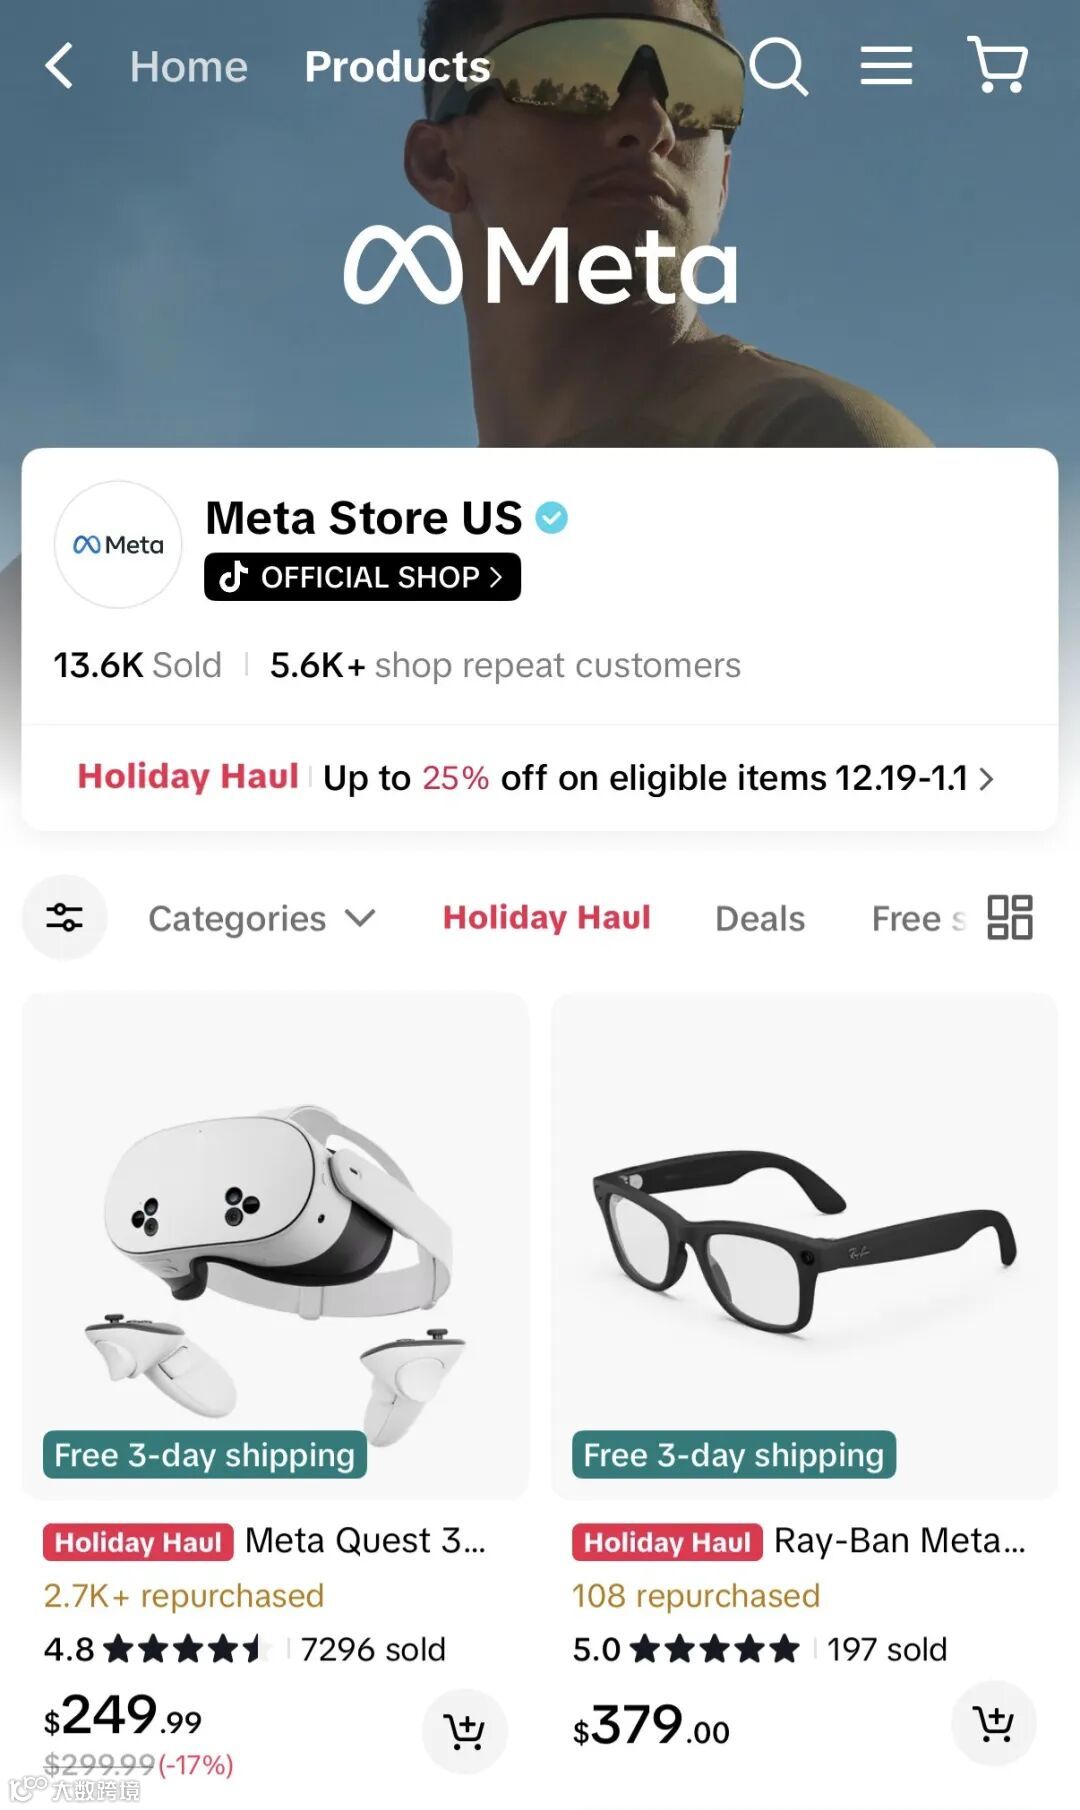Open the Ray-Ban Meta glasses thumbnail

[x=804, y=1246]
